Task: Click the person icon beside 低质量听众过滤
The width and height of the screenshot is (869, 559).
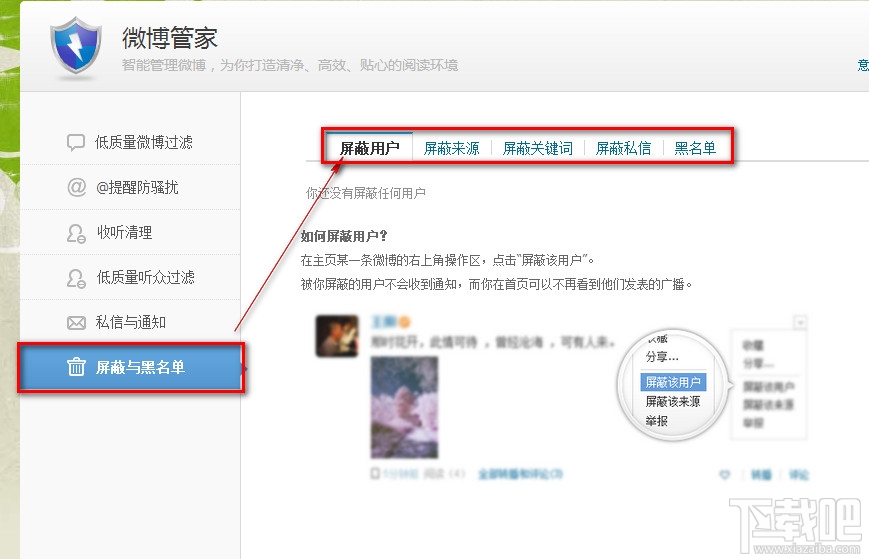Action: [x=76, y=278]
